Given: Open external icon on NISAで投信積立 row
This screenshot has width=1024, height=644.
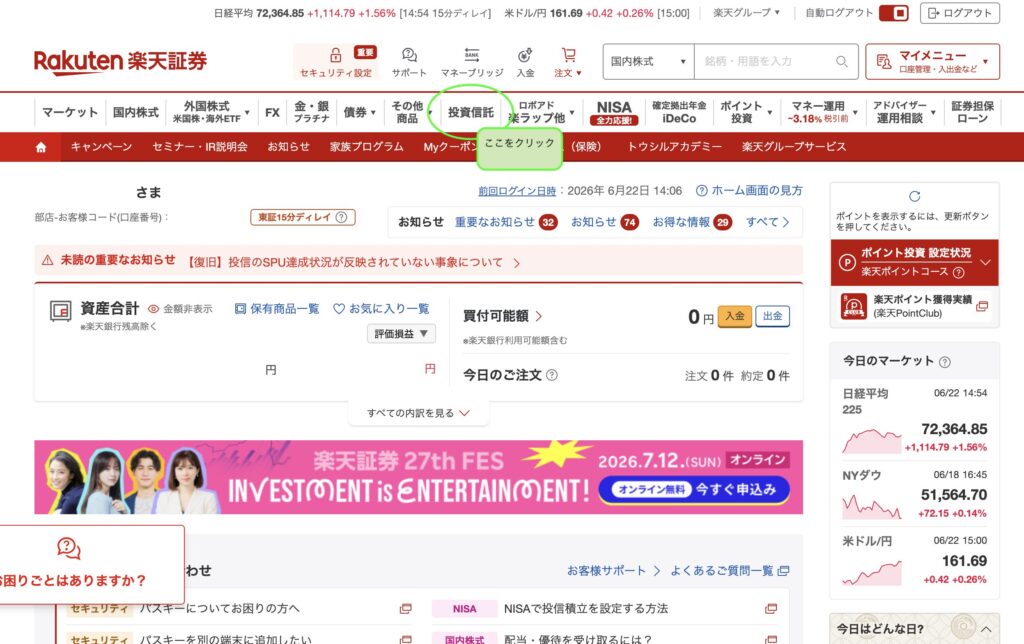Looking at the screenshot, I should tap(771, 609).
